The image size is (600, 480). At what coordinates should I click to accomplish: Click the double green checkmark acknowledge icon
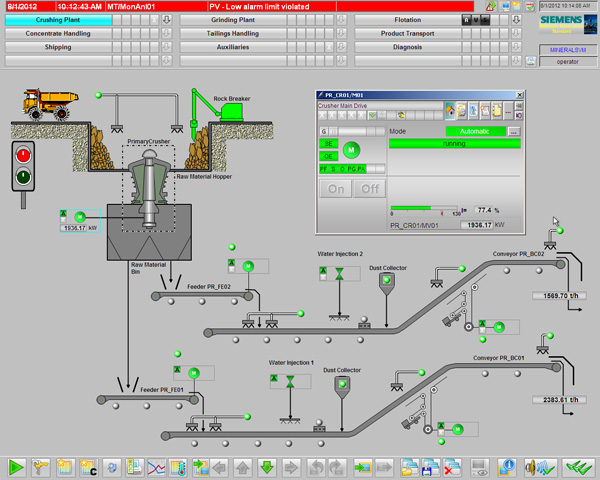(576, 467)
